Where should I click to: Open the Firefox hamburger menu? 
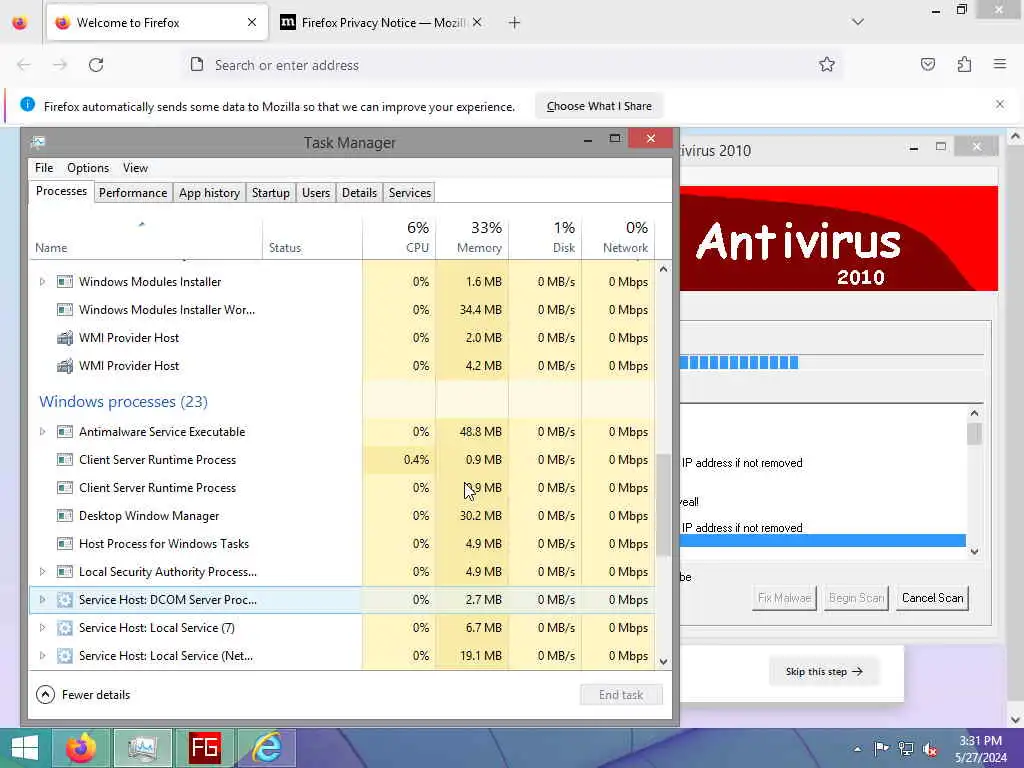[x=1000, y=64]
